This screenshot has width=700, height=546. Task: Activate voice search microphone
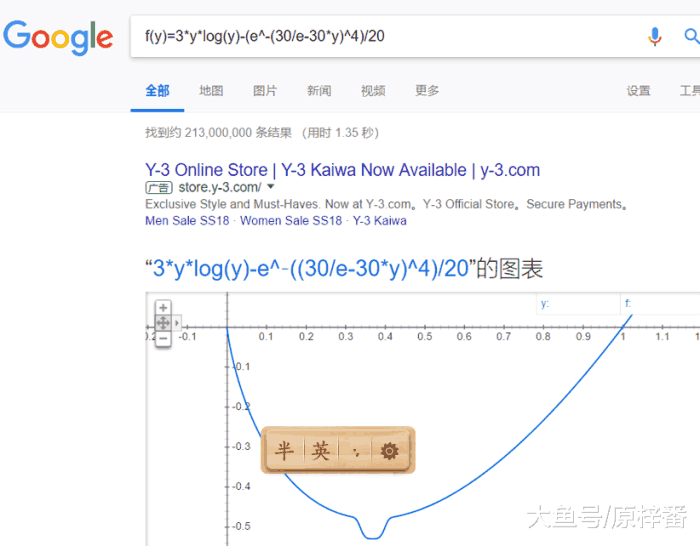click(x=655, y=37)
